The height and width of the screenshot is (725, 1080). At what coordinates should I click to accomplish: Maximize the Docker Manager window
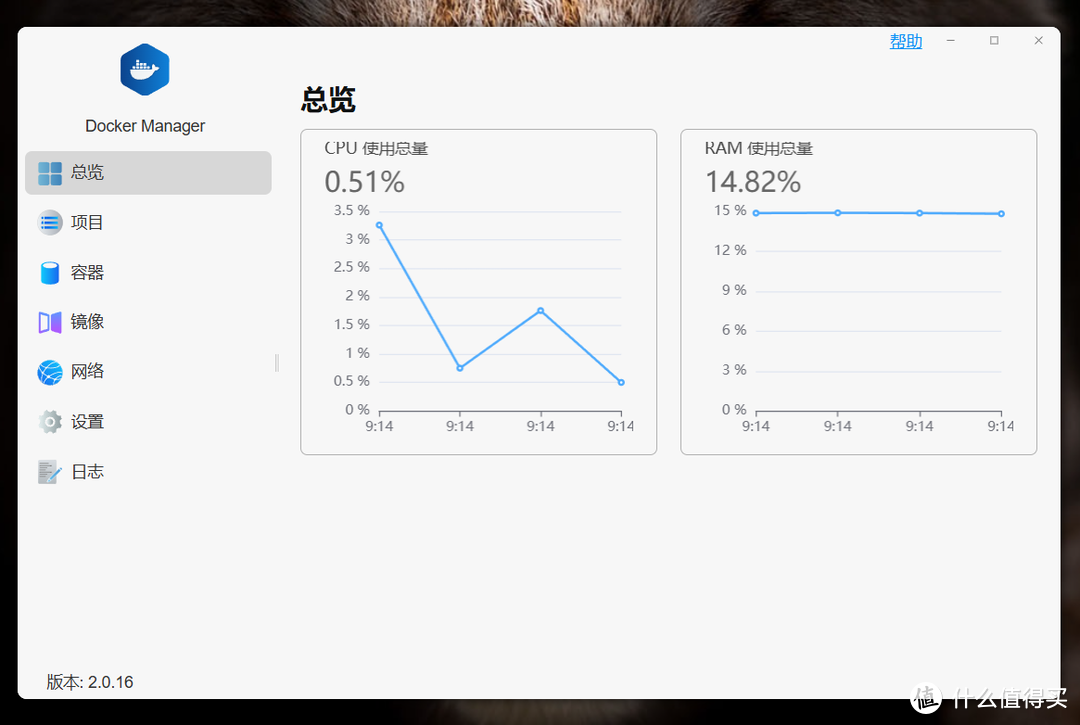point(994,41)
